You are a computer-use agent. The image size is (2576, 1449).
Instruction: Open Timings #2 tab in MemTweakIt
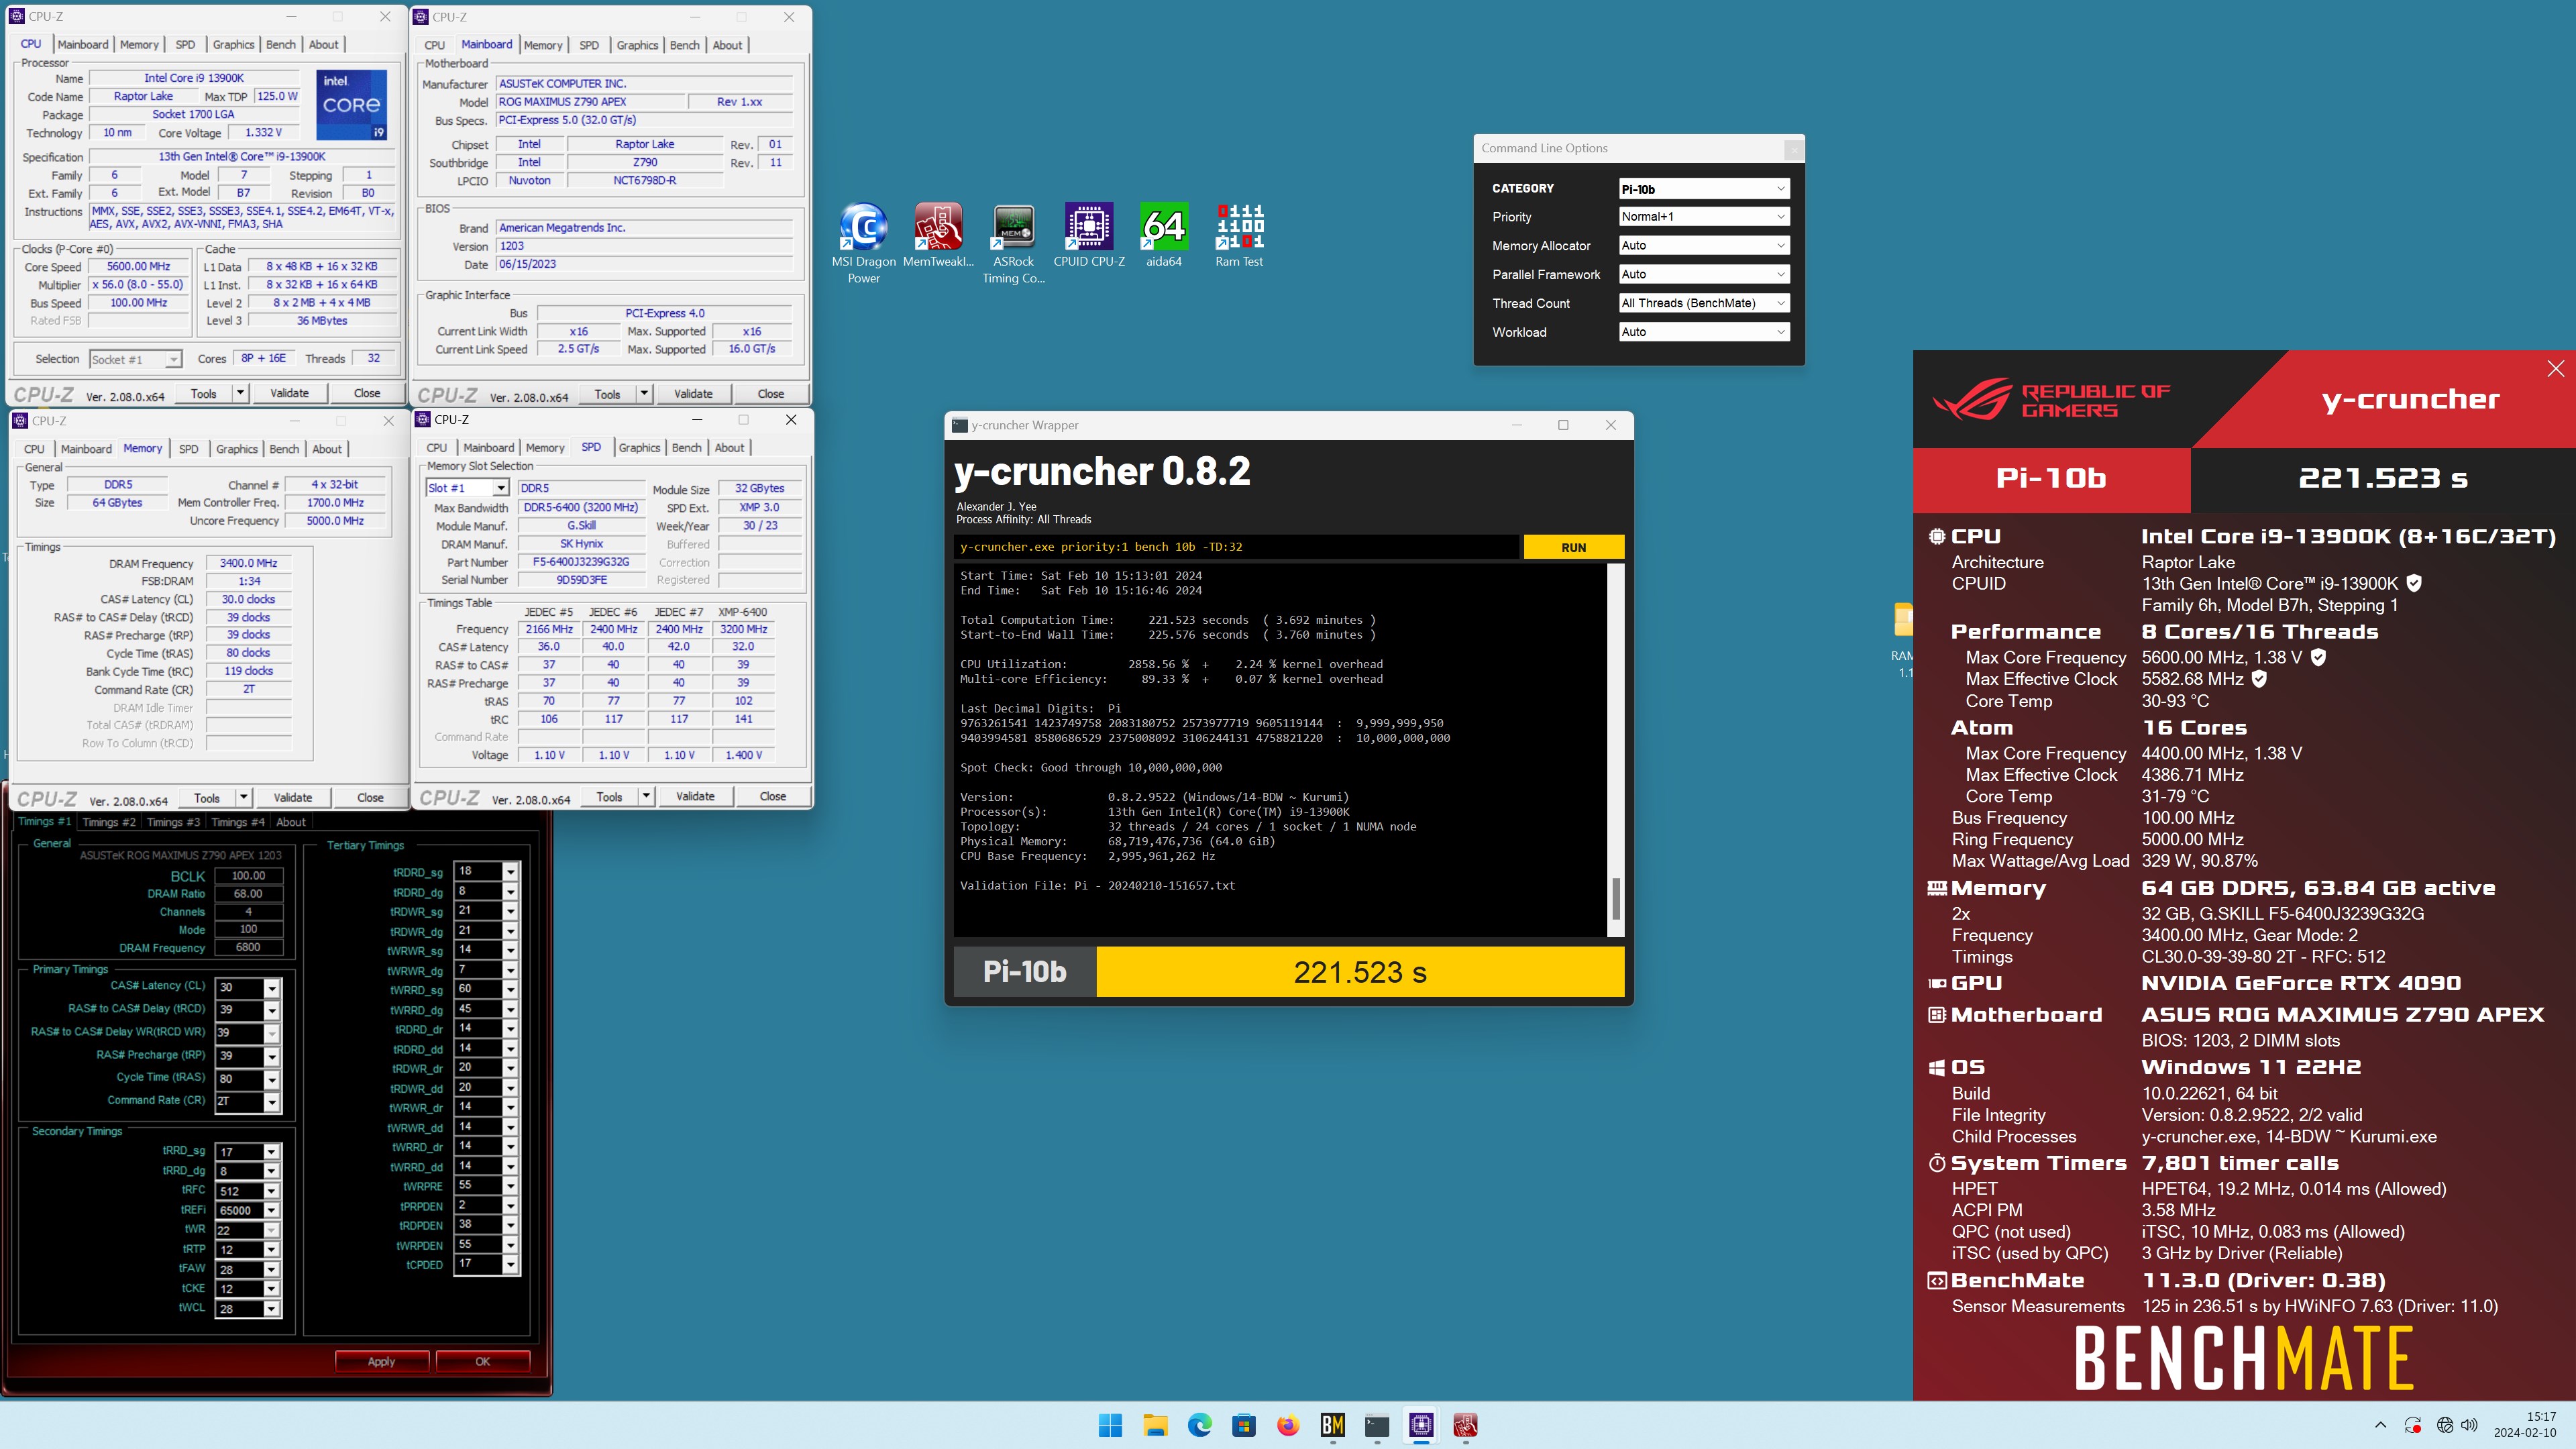108,822
